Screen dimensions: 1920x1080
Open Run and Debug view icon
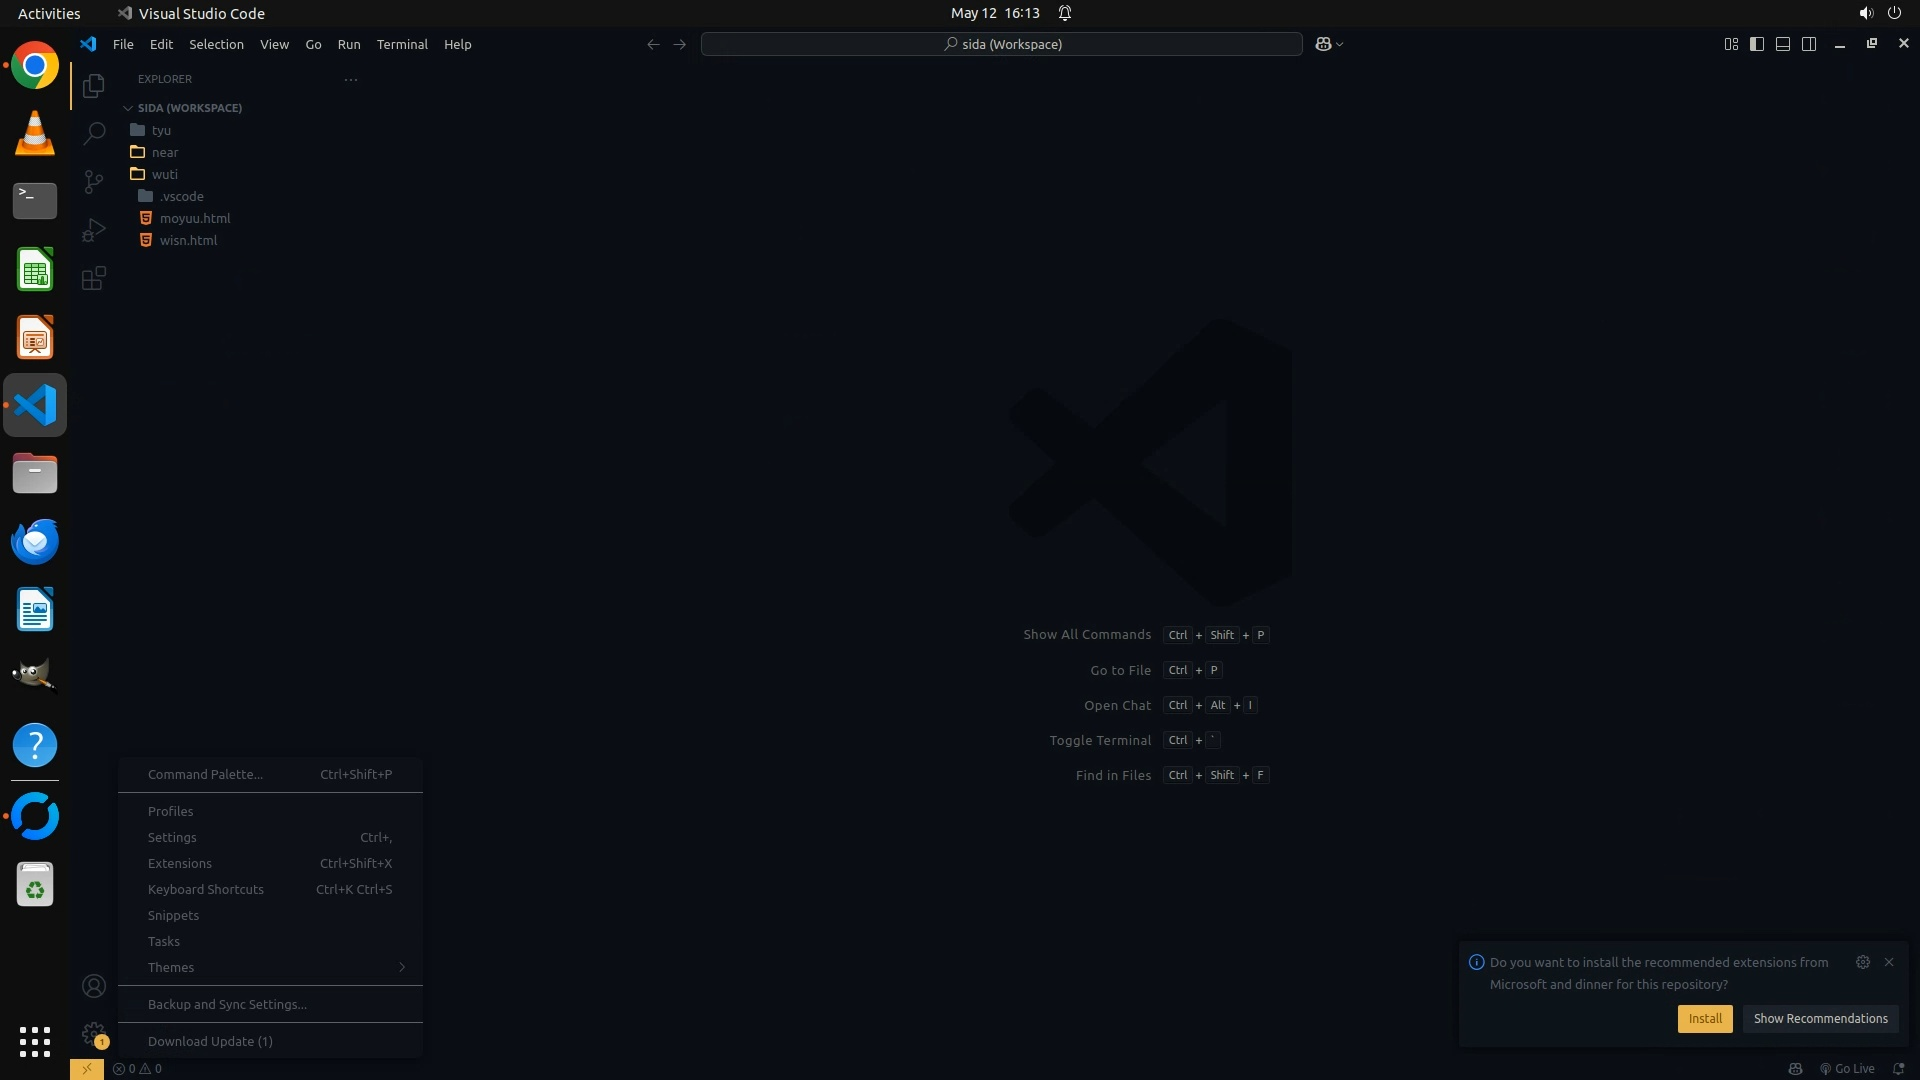94,230
